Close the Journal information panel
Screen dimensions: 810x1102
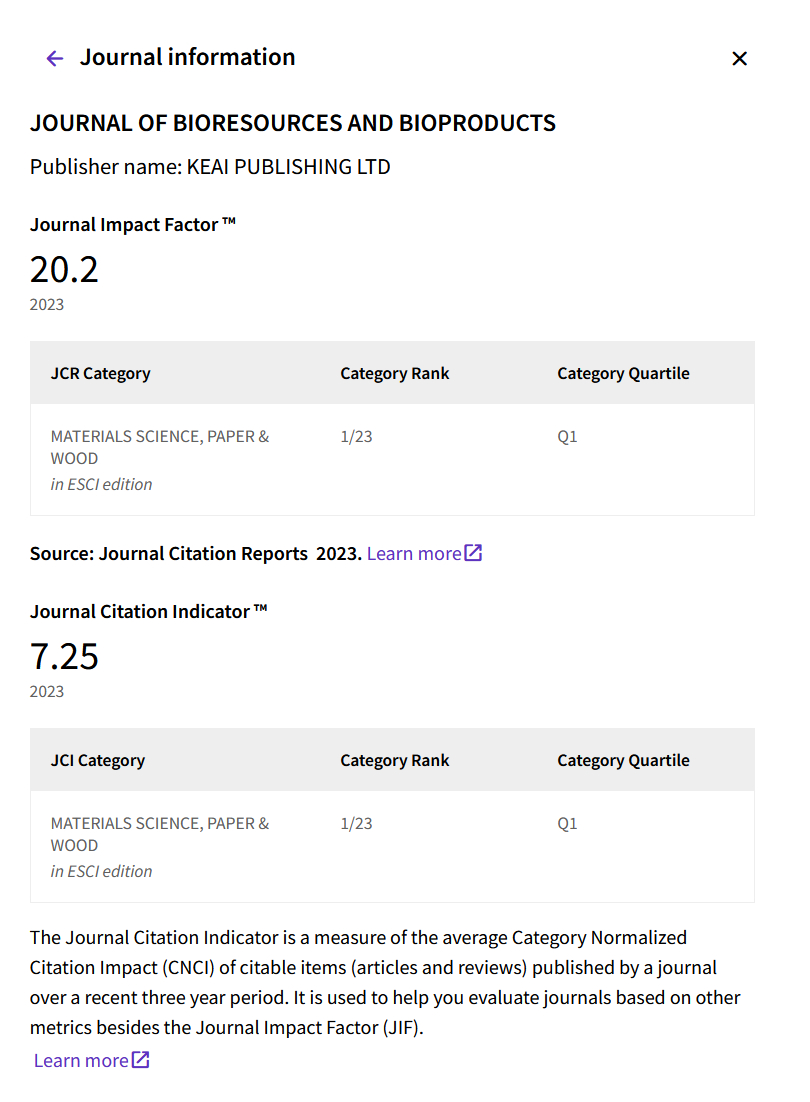[x=739, y=58]
